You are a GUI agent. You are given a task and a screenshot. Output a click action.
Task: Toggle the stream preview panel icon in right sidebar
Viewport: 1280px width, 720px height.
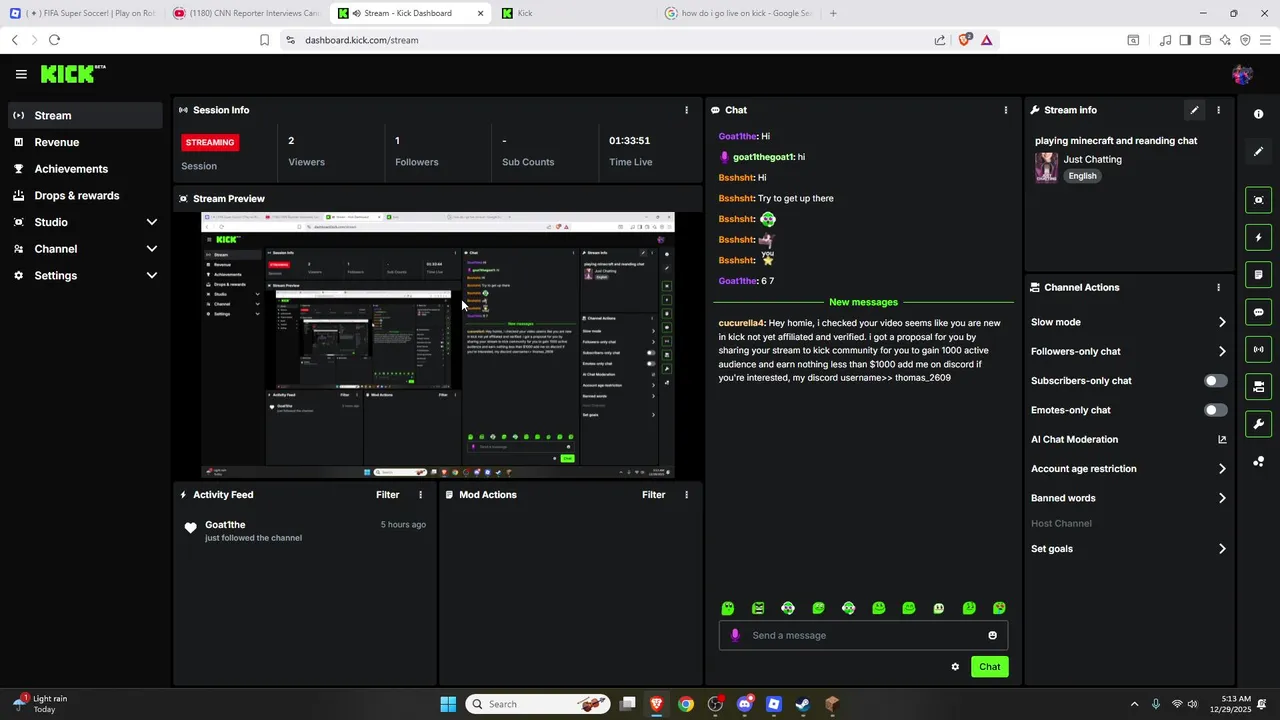pos(1258,200)
